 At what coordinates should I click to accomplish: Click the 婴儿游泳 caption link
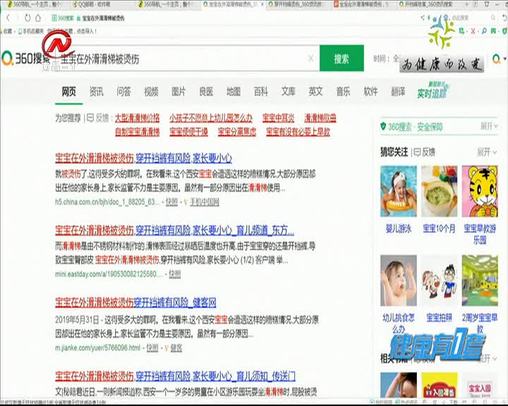398,229
